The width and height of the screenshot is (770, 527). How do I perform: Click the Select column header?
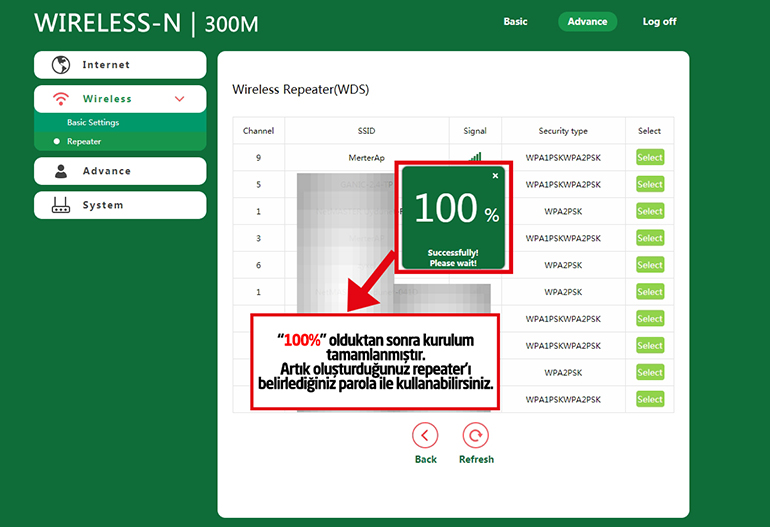click(x=649, y=131)
